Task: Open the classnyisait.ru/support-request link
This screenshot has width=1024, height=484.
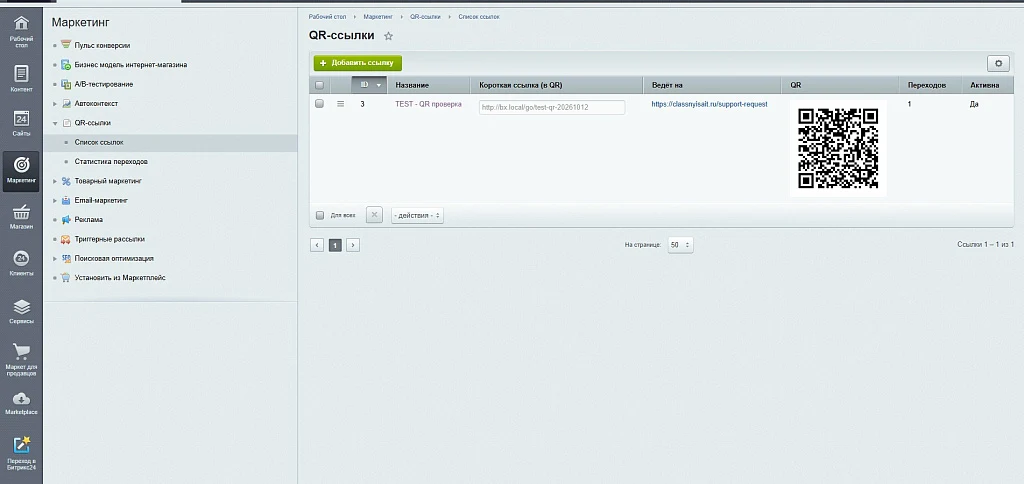Action: (x=709, y=104)
